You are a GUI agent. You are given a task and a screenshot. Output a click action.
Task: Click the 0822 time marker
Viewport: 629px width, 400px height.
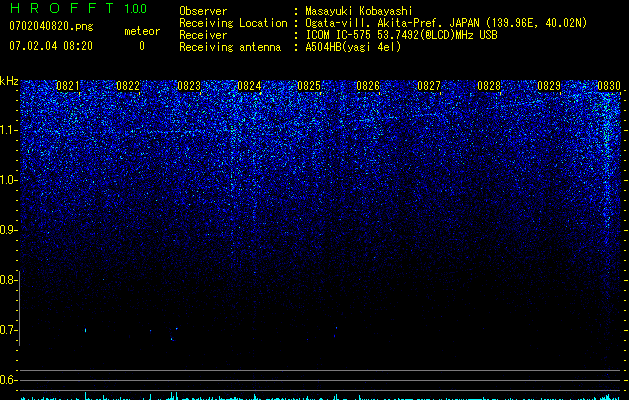click(128, 86)
